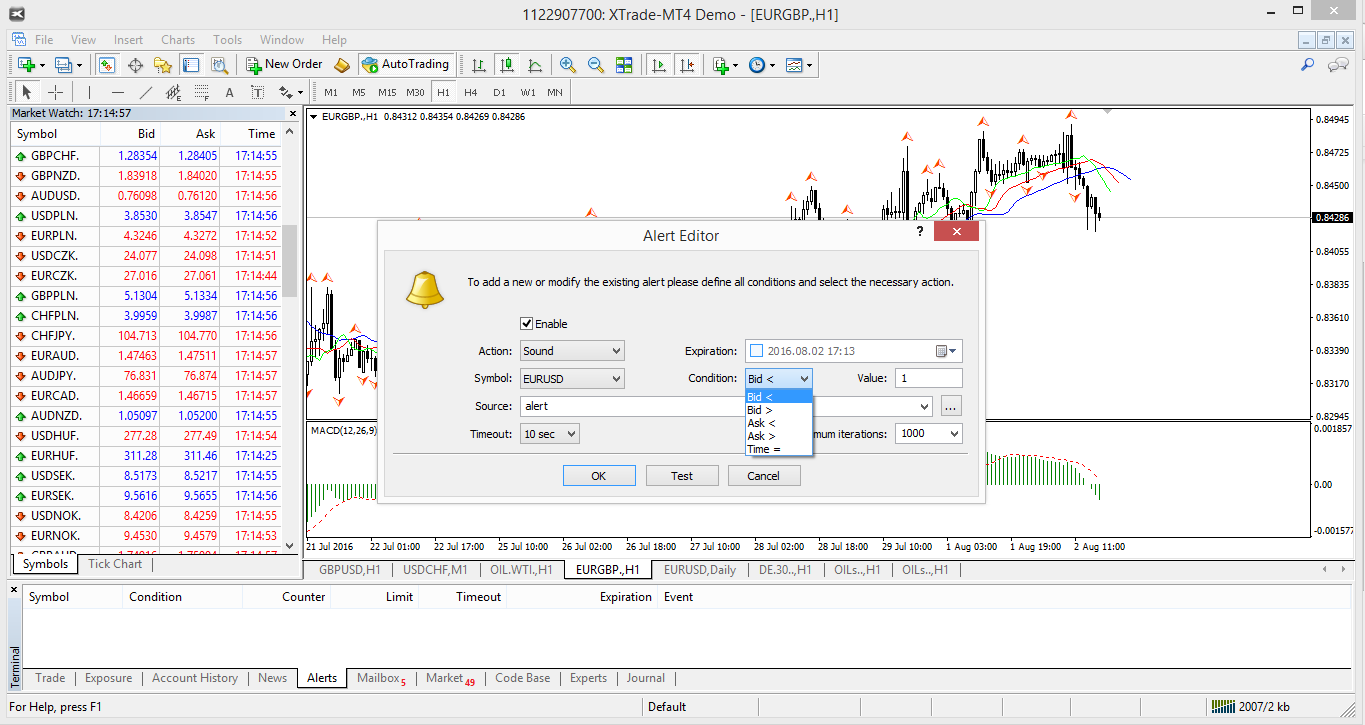1365x725 pixels.
Task: Enable the Expiration date checkbox
Action: [755, 350]
